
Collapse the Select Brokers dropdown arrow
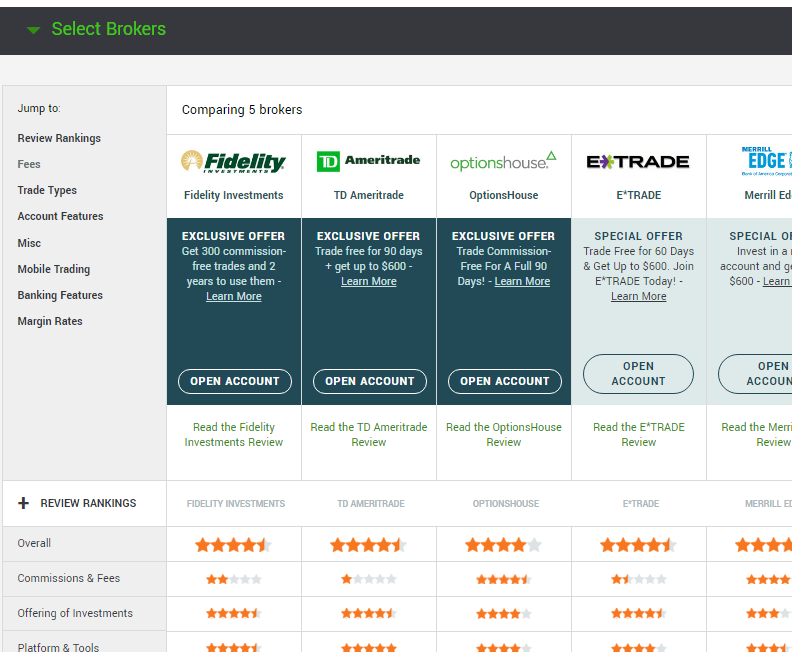pos(33,30)
